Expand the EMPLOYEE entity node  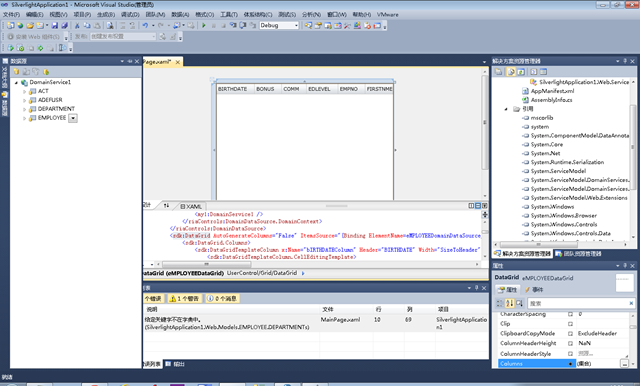coord(24,118)
